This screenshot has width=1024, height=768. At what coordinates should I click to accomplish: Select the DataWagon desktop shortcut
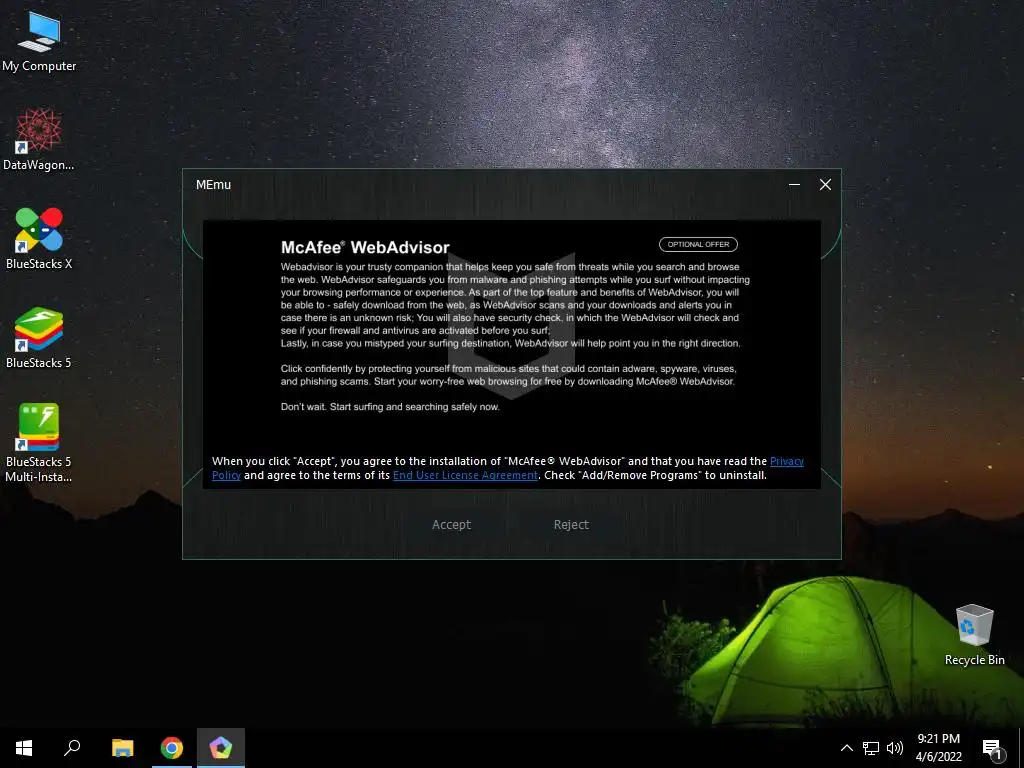pyautogui.click(x=39, y=140)
